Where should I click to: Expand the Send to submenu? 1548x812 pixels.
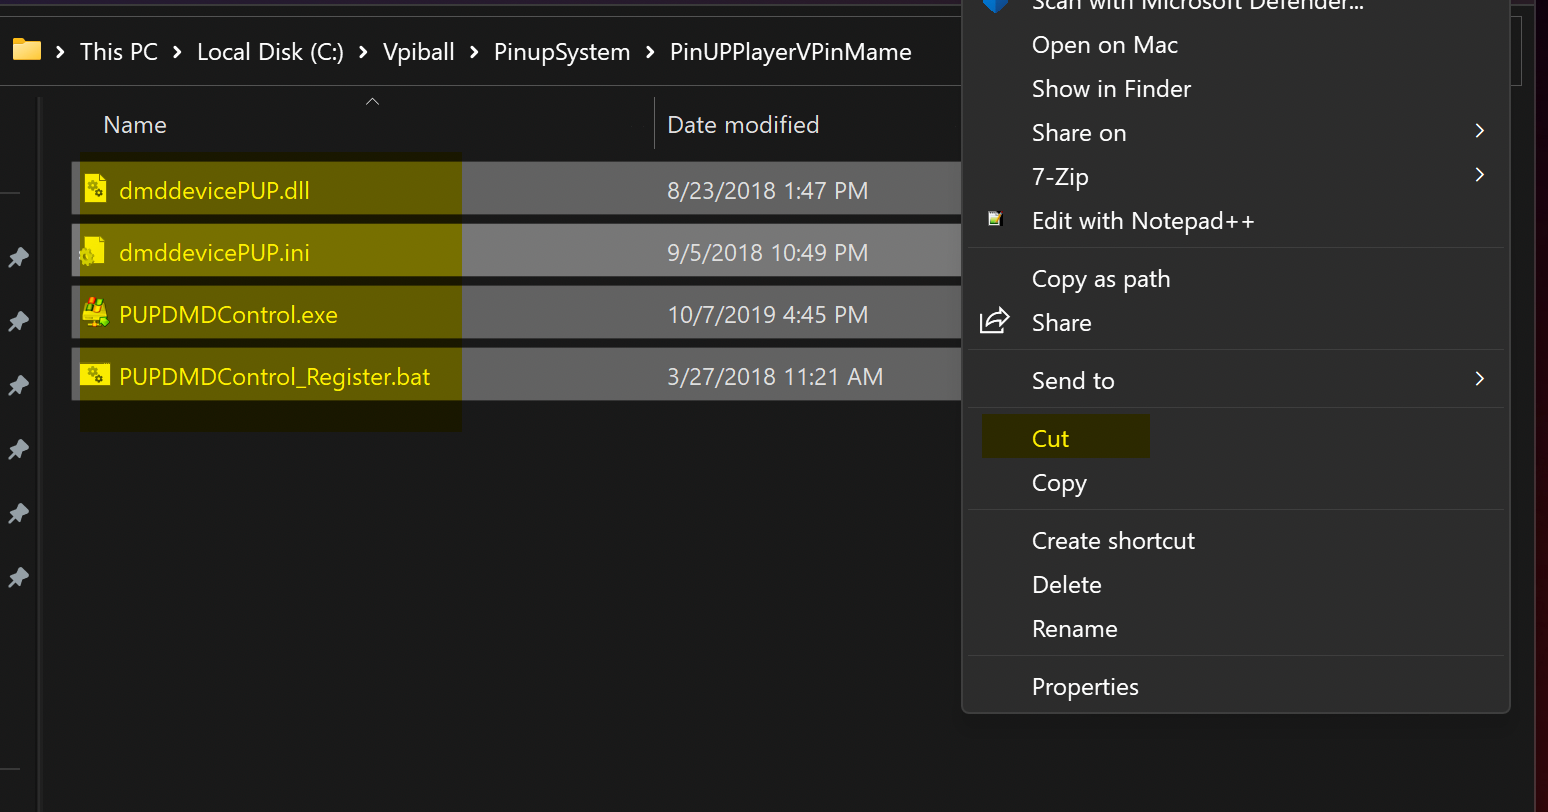point(1073,380)
